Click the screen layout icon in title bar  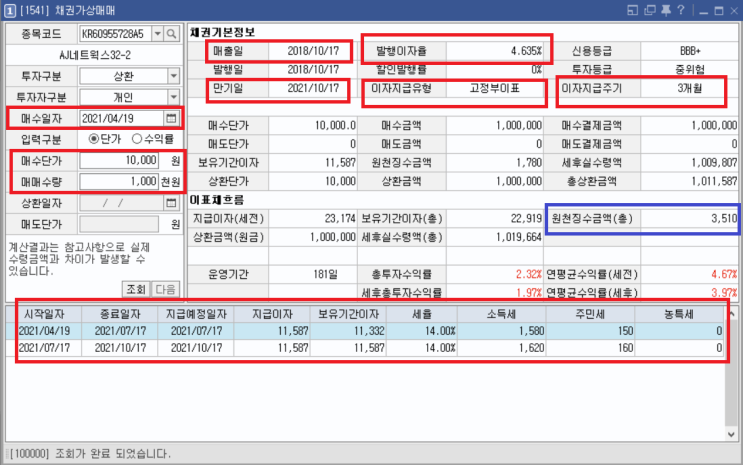click(x=633, y=10)
